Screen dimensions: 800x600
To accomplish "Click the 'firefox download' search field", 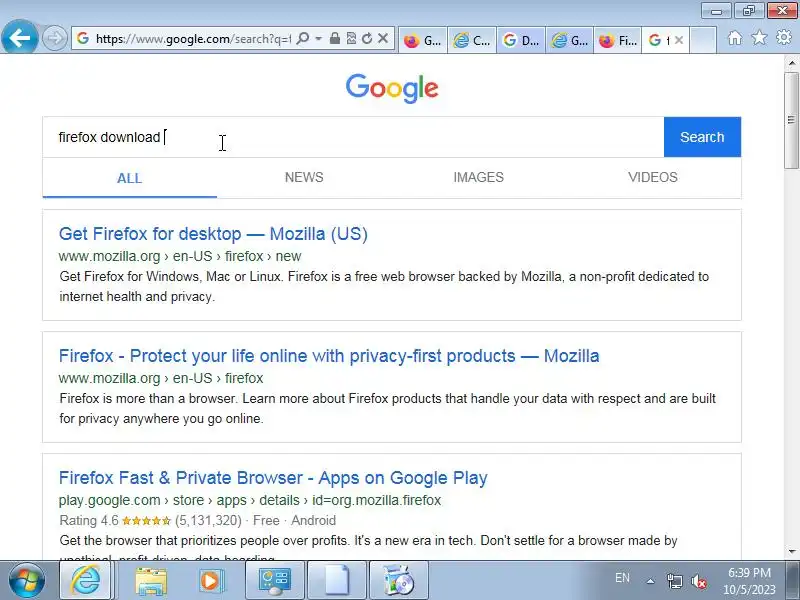I will point(353,137).
